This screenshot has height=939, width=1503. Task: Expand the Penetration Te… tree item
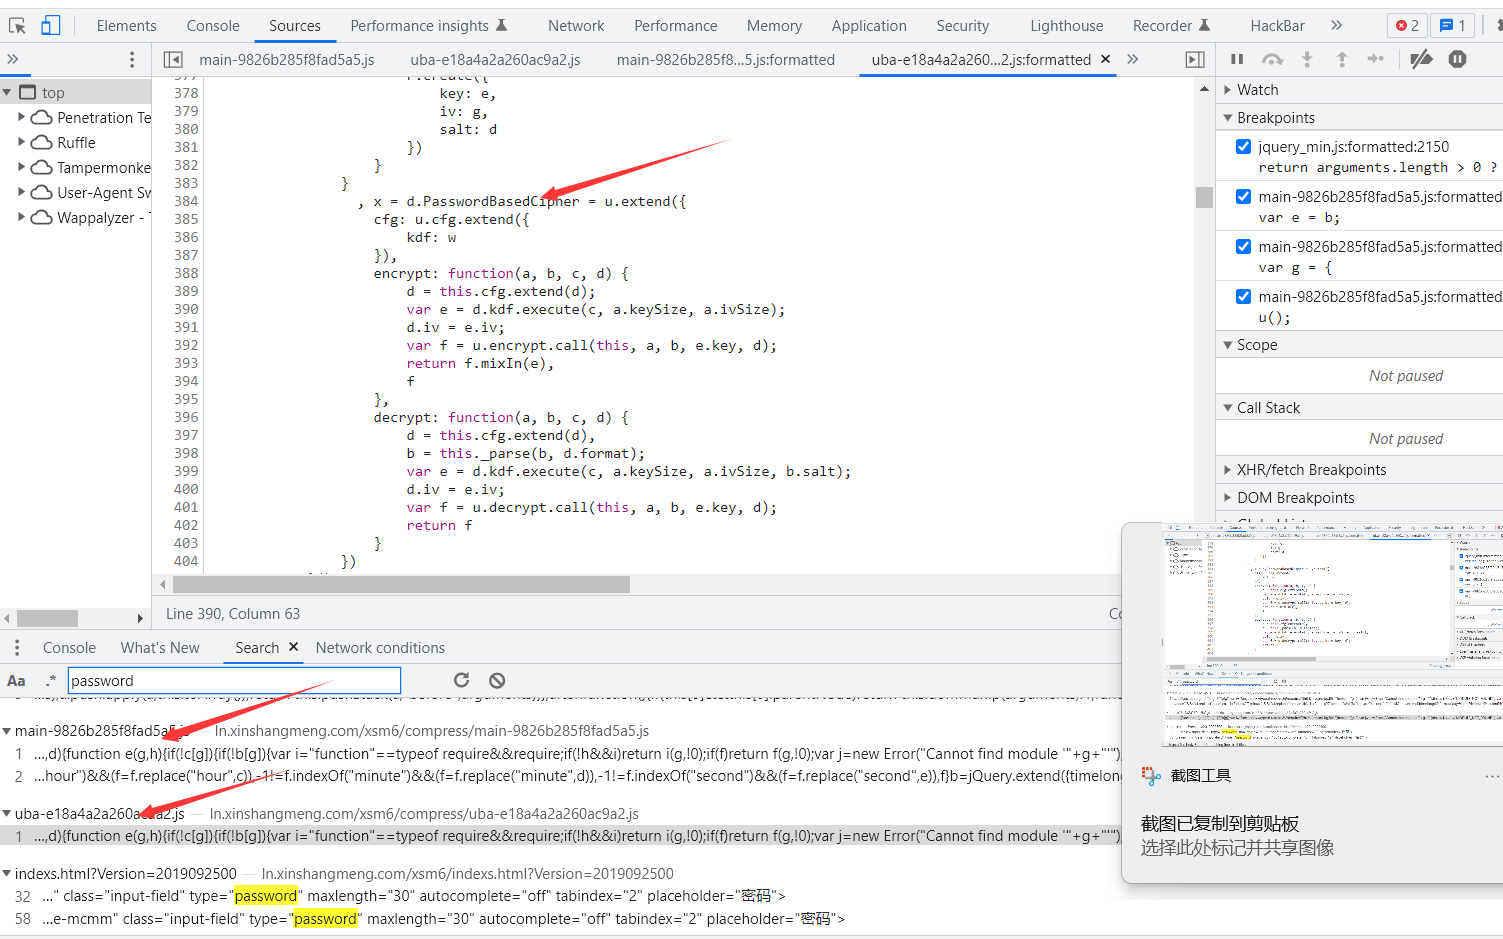click(21, 117)
